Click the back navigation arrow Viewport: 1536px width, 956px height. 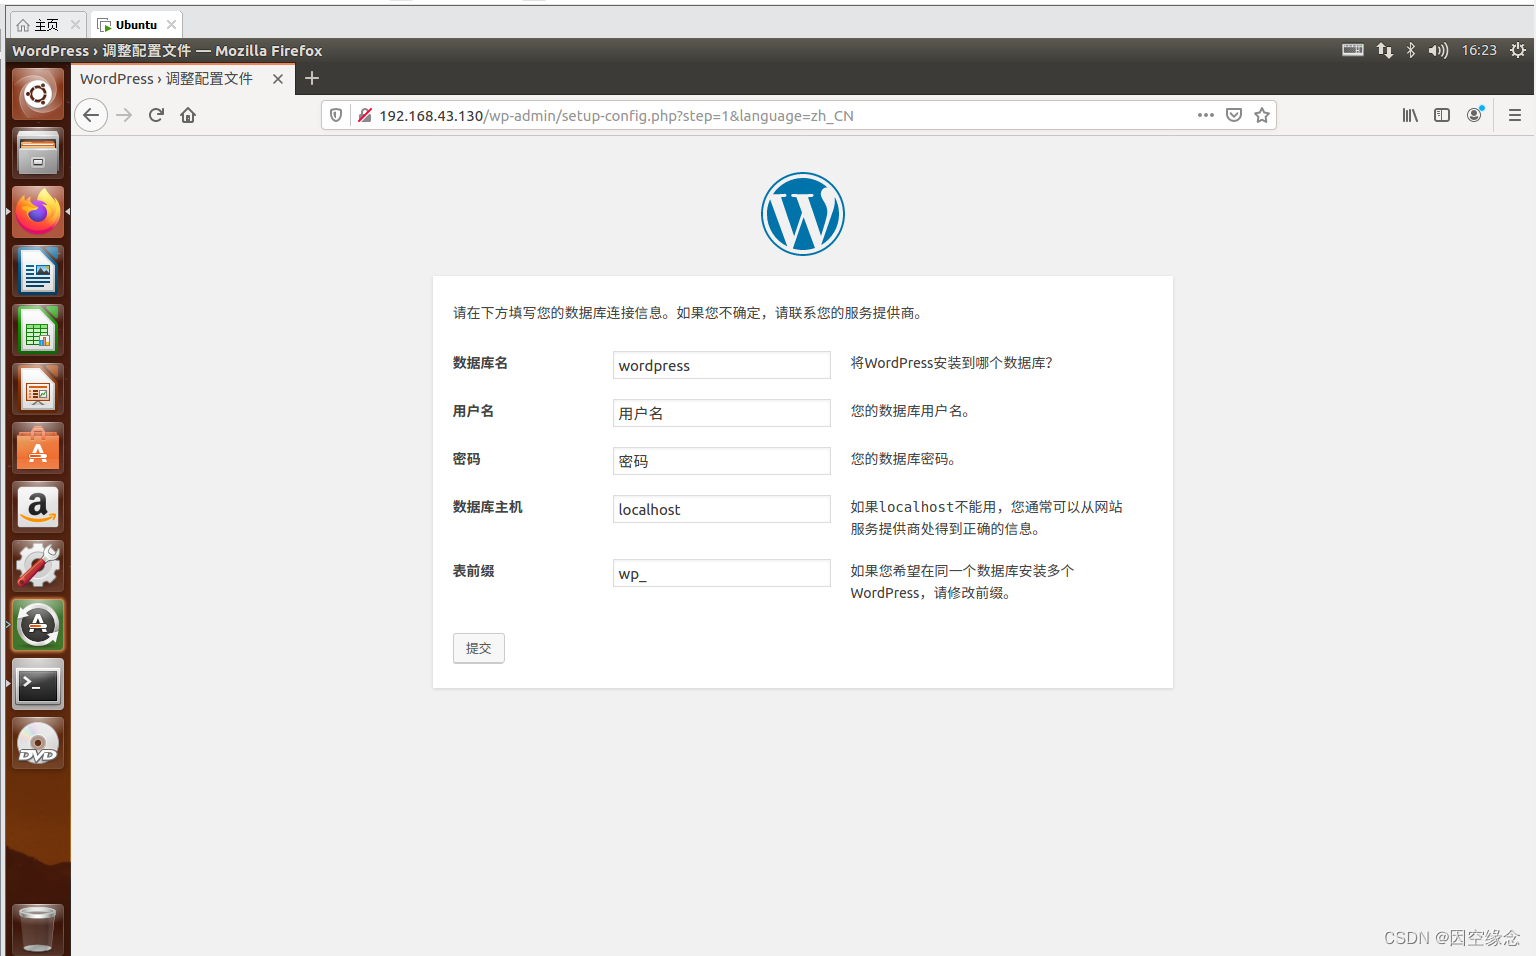(91, 115)
